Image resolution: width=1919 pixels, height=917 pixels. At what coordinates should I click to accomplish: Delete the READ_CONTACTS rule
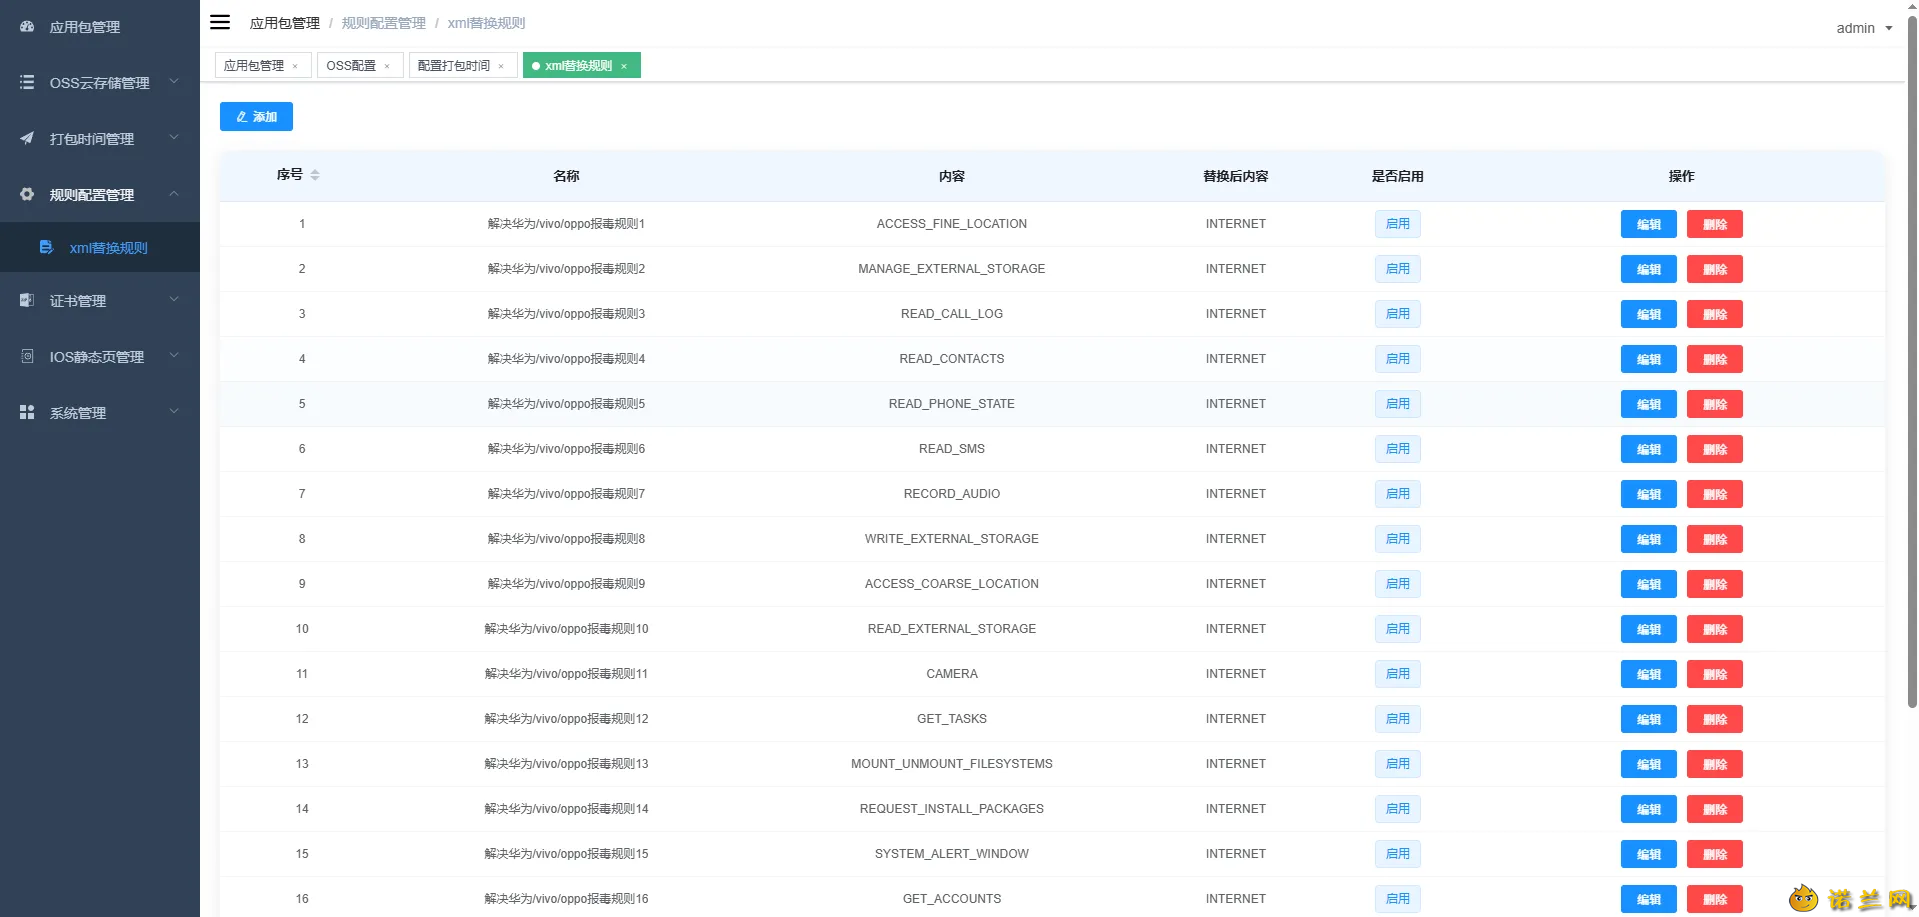1714,359
